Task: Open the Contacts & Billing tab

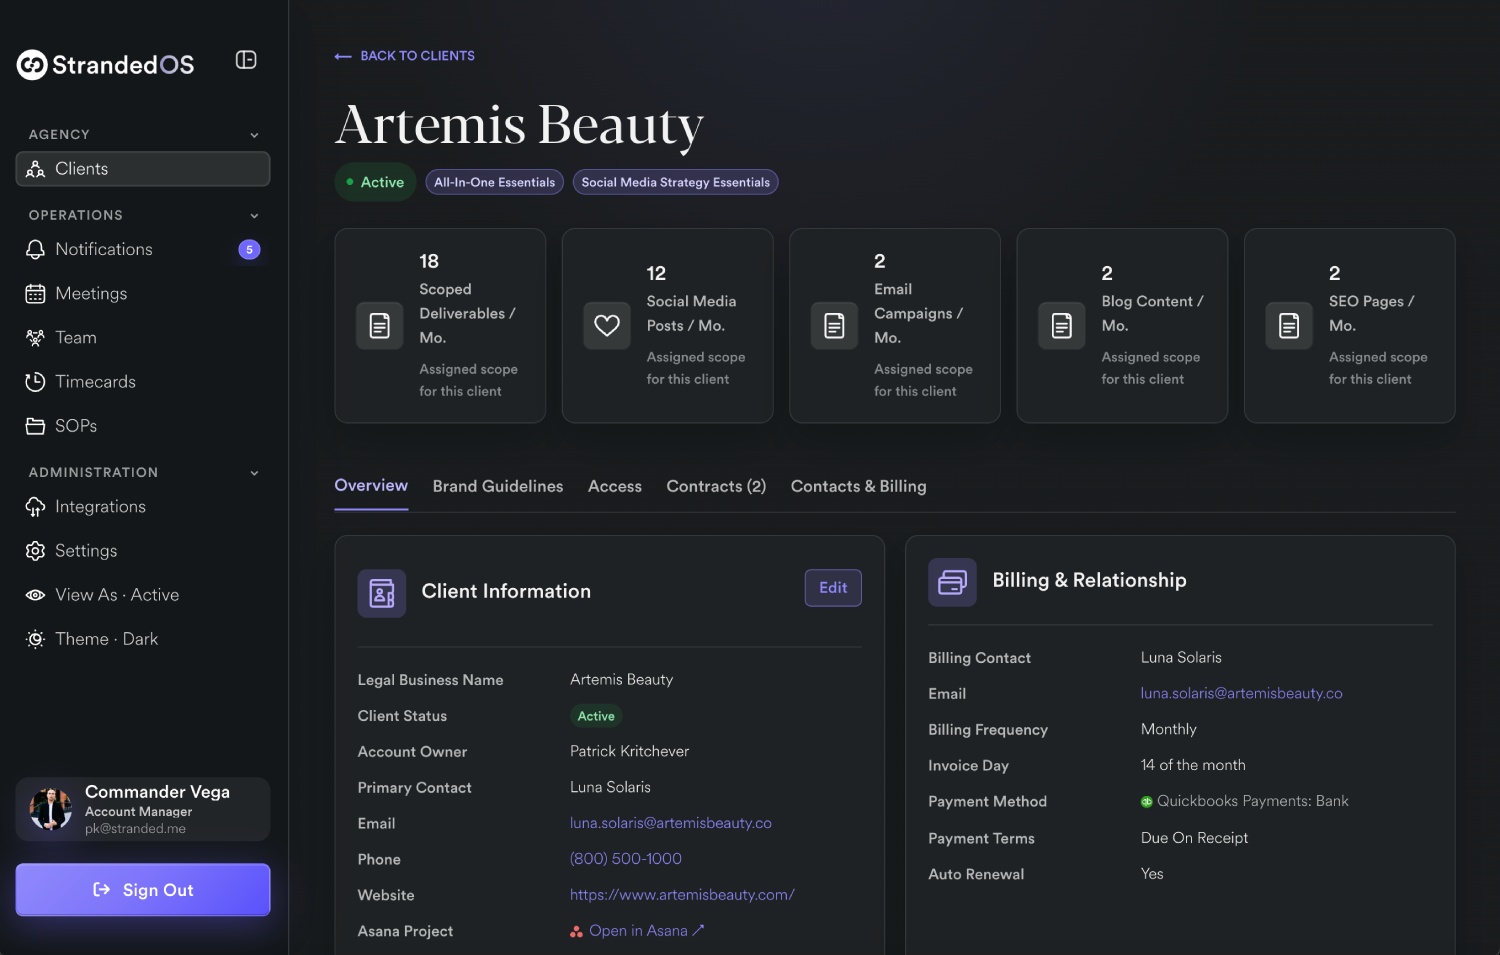Action: pyautogui.click(x=859, y=487)
